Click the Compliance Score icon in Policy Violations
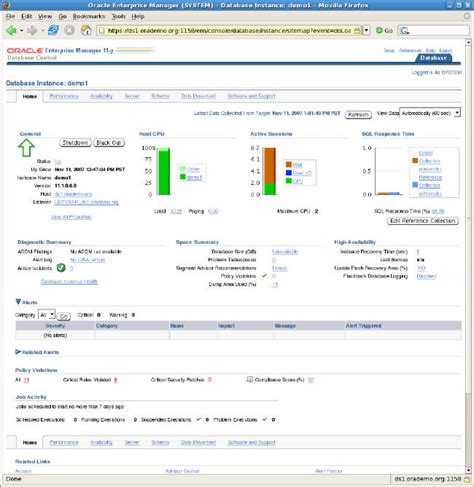 tap(249, 379)
